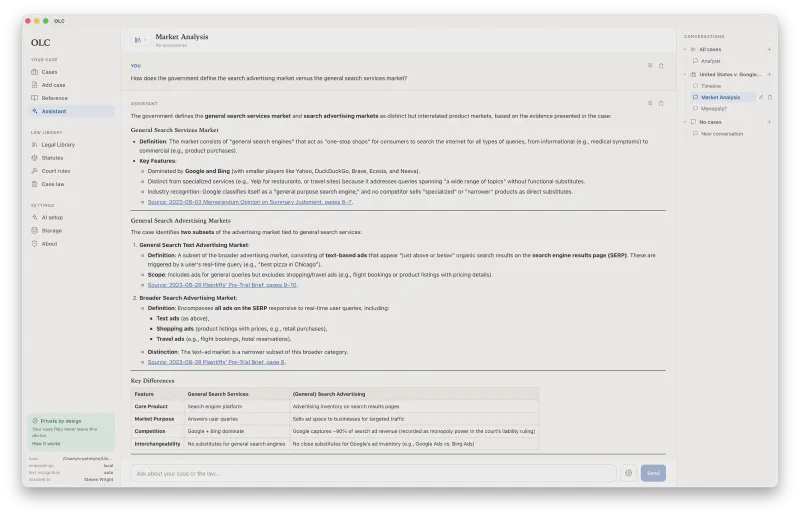The width and height of the screenshot is (800, 516).
Task: Click the 'General Search Services' column header
Action: (218, 395)
